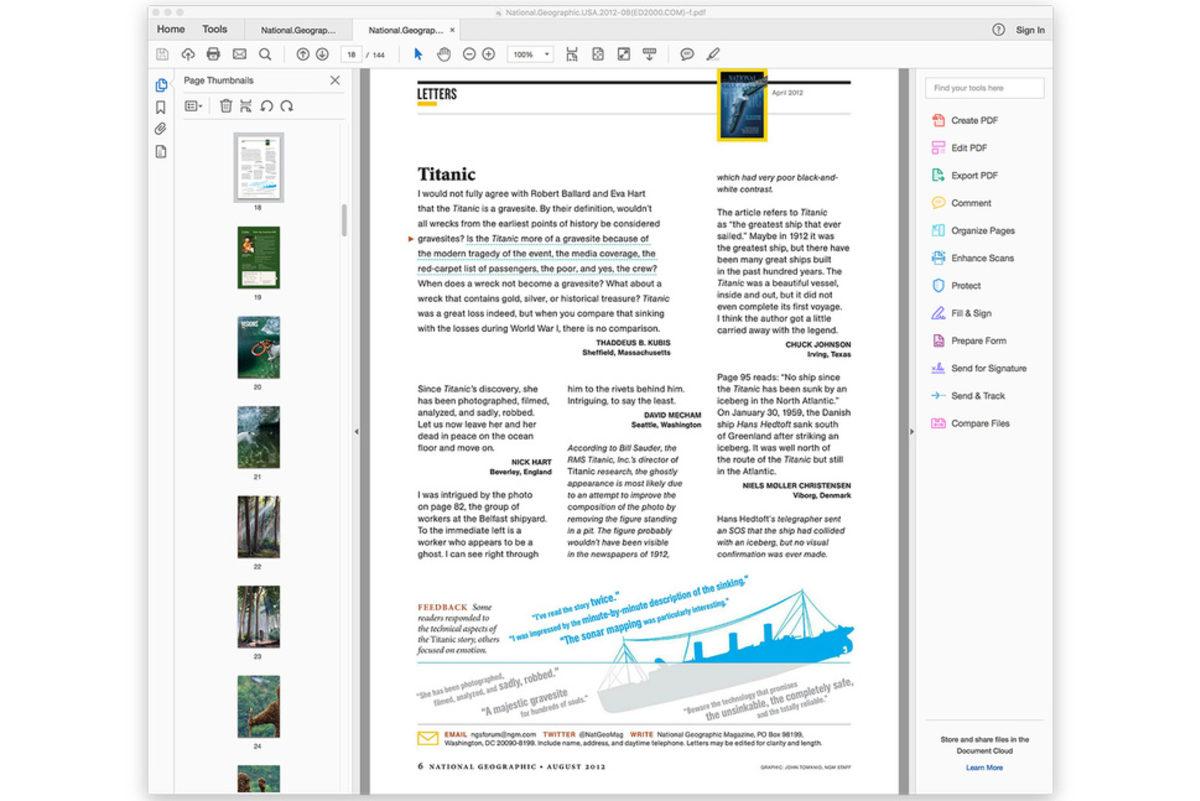Screen dimensions: 1200x801
Task: Open the thumbnail panel options menu
Action: pyautogui.click(x=193, y=106)
